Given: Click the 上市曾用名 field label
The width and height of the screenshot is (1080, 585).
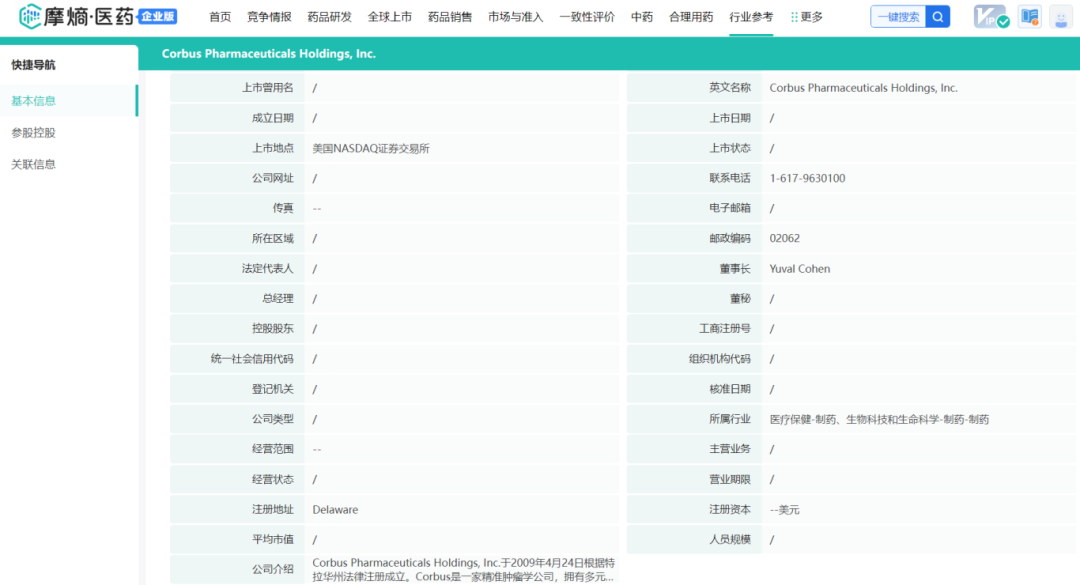Looking at the screenshot, I should [267, 88].
